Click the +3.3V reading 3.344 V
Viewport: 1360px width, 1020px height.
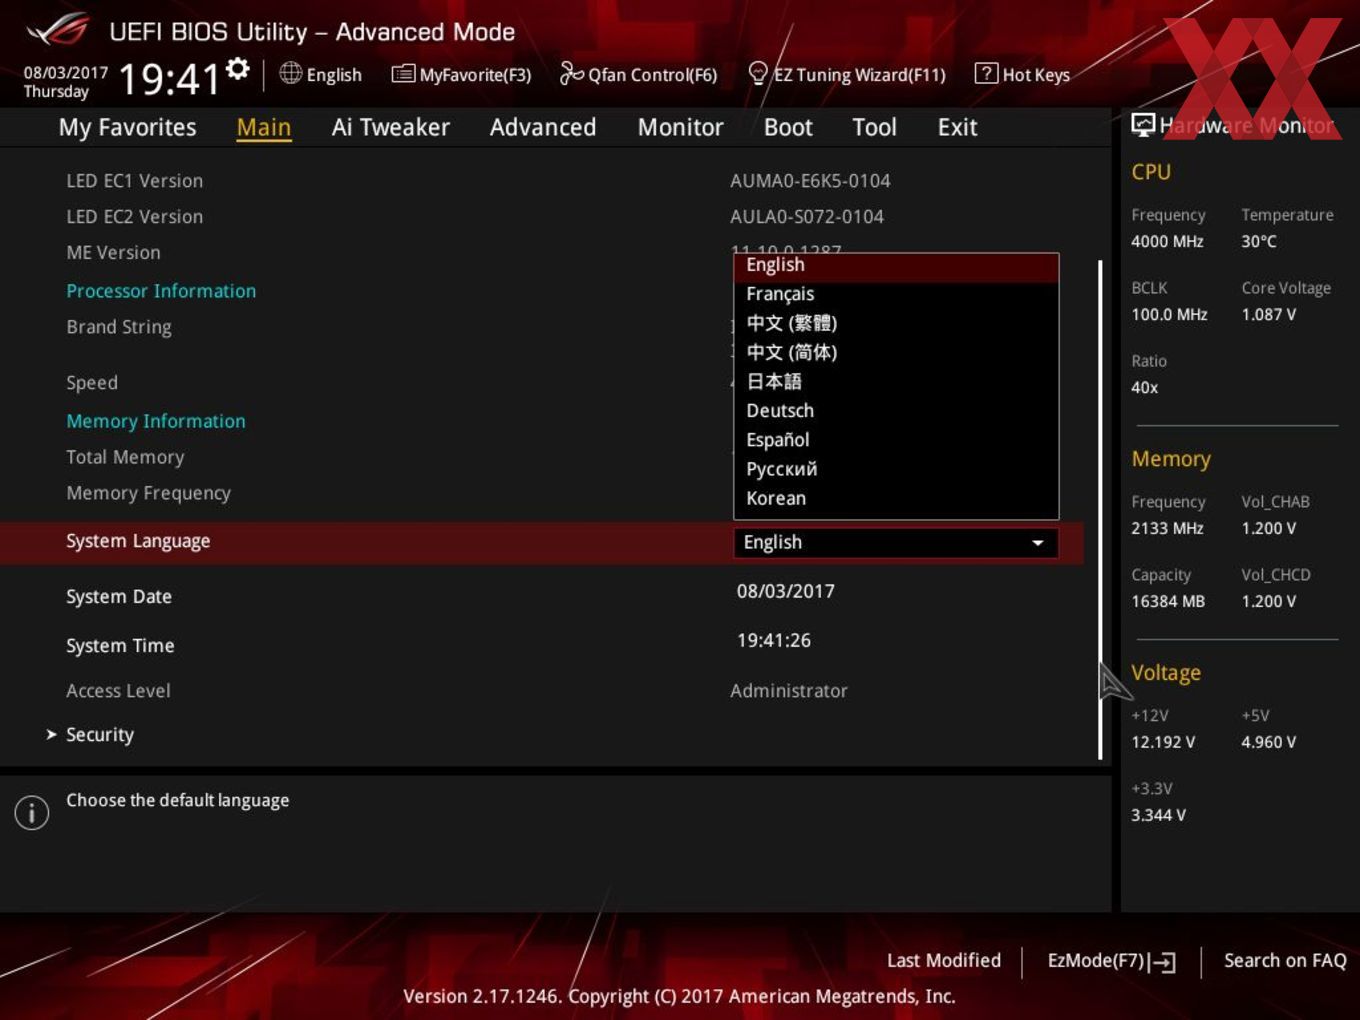coord(1159,815)
